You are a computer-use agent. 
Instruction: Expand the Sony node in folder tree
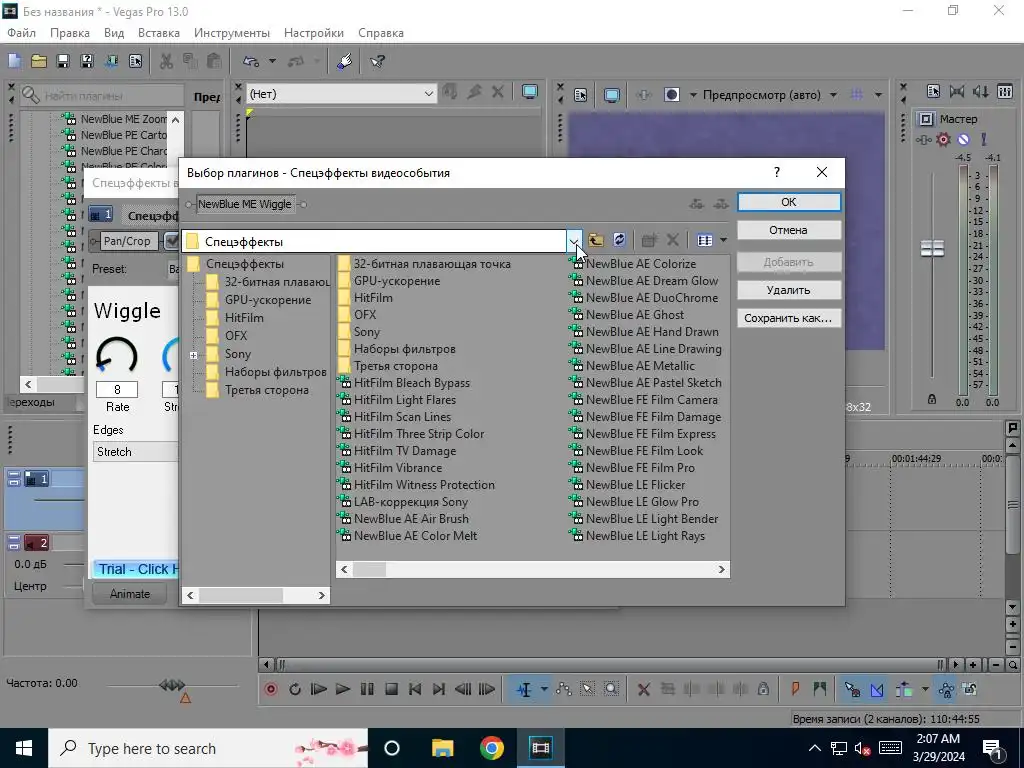click(x=193, y=355)
